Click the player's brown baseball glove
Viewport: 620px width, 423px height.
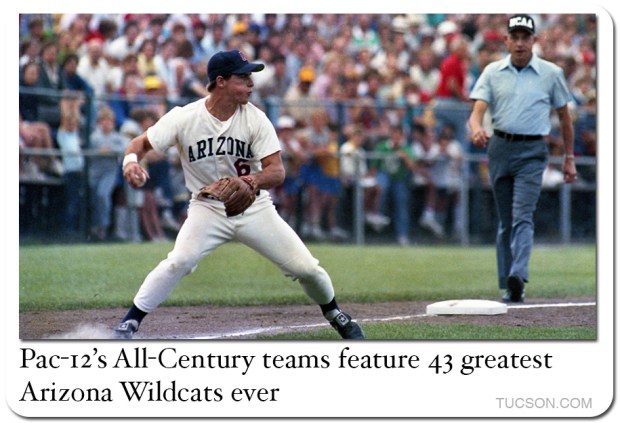point(229,195)
